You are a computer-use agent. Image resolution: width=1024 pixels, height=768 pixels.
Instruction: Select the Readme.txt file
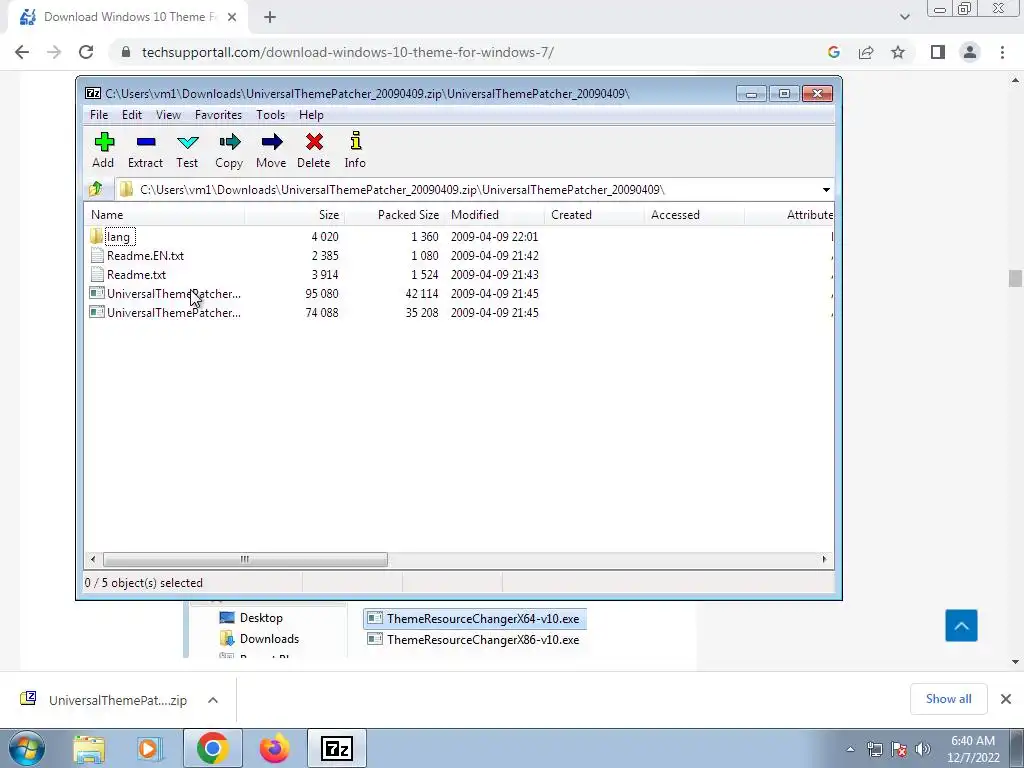click(136, 274)
